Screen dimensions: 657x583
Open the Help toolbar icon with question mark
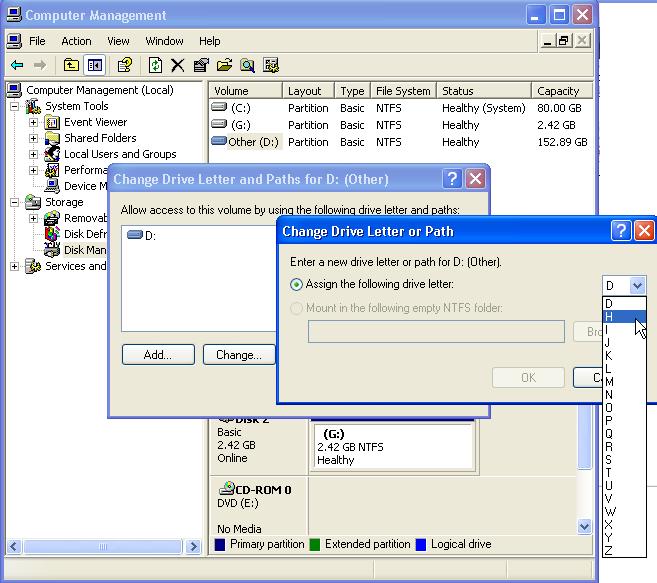coord(124,65)
